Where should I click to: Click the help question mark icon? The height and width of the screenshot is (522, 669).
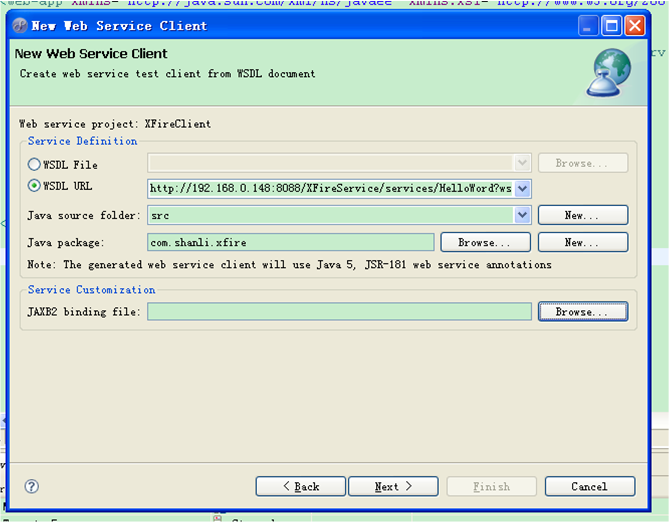tap(32, 486)
